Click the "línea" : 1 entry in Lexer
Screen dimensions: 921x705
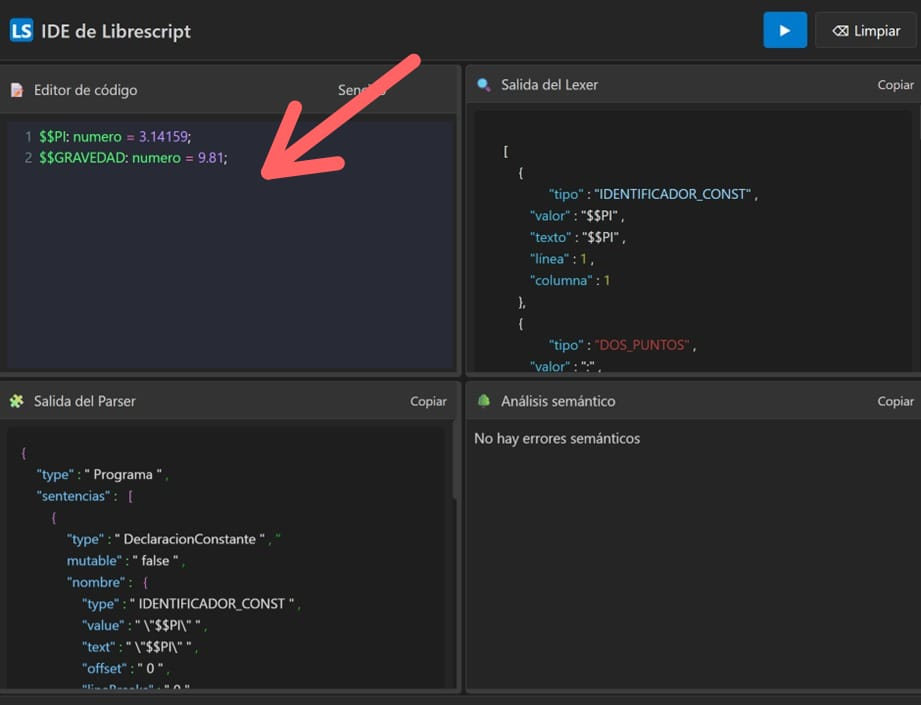pos(562,259)
